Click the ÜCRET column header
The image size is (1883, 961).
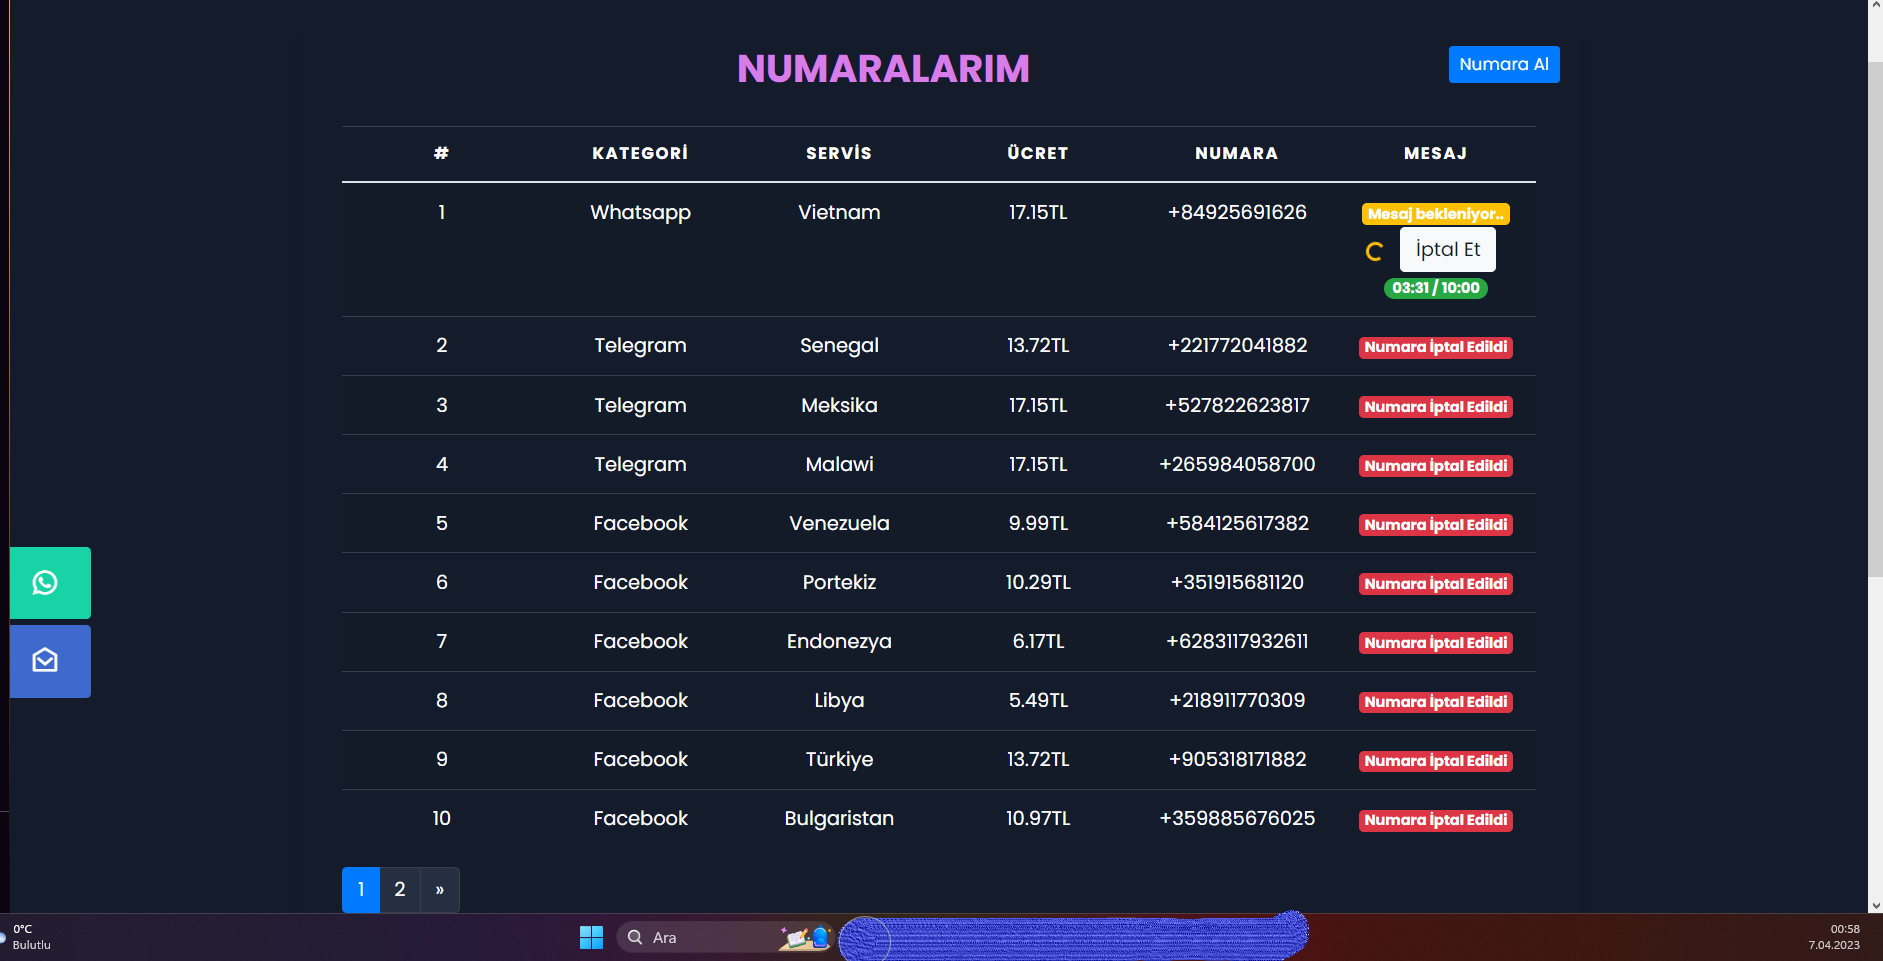(x=1038, y=153)
